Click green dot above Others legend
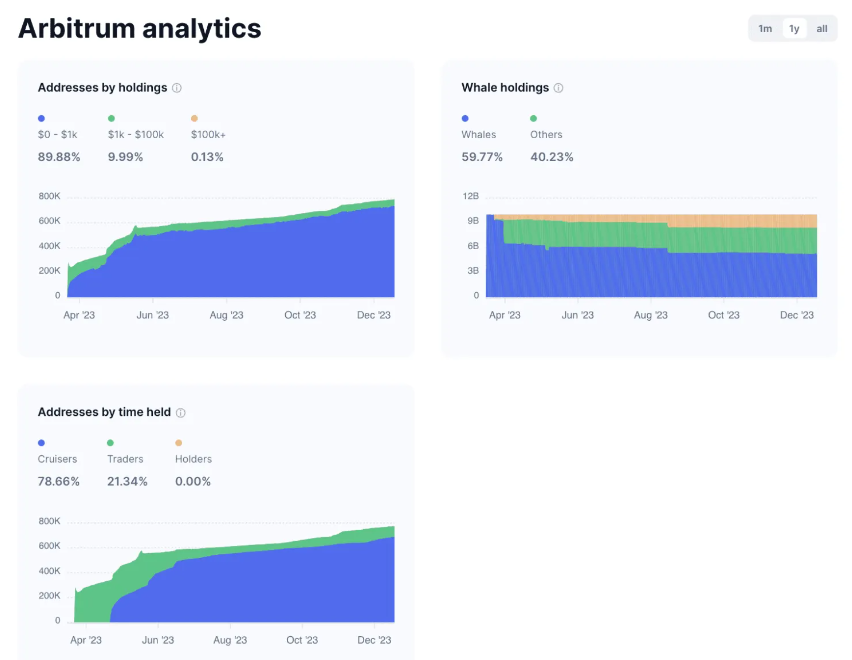Screen dimensions: 852x660 [534, 118]
